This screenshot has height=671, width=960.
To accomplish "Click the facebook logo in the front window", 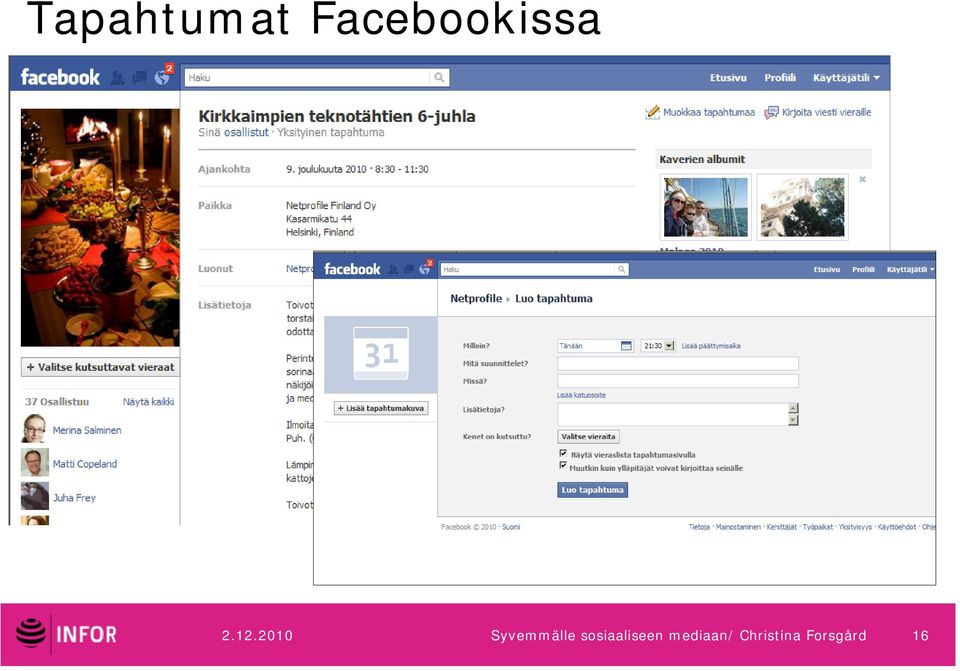I will click(x=352, y=269).
